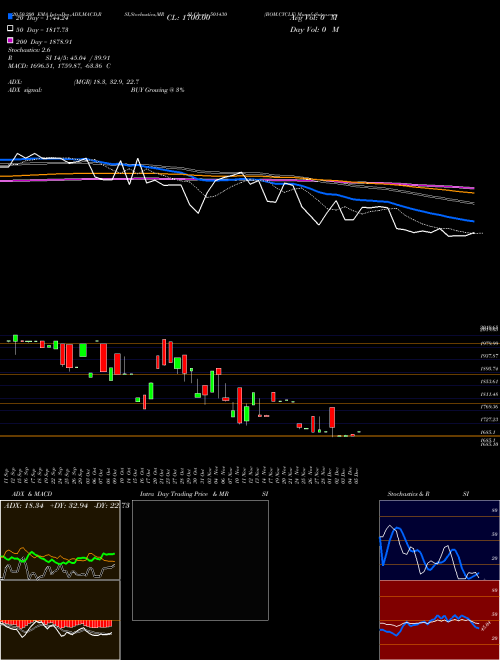
Task: Click the 1853.61 price axis label
Action: [489, 381]
